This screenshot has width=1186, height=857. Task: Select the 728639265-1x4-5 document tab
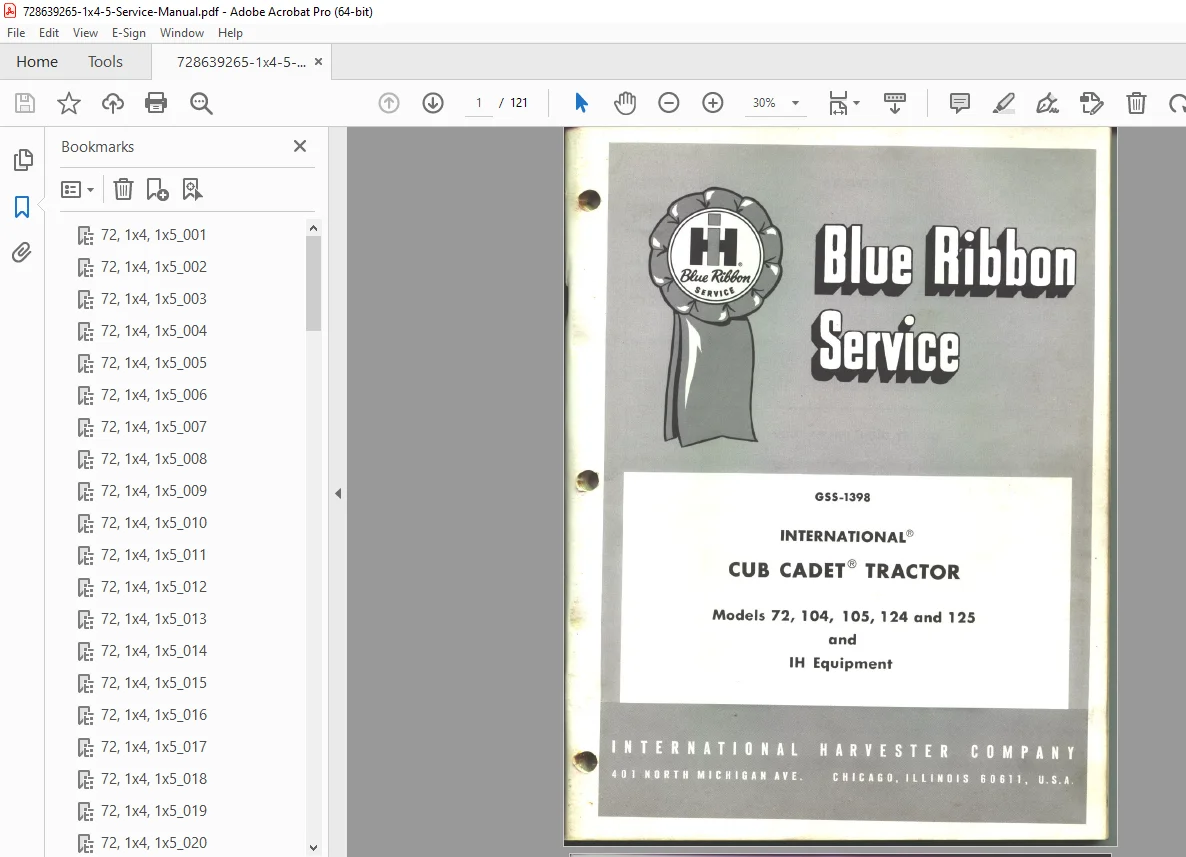click(241, 62)
